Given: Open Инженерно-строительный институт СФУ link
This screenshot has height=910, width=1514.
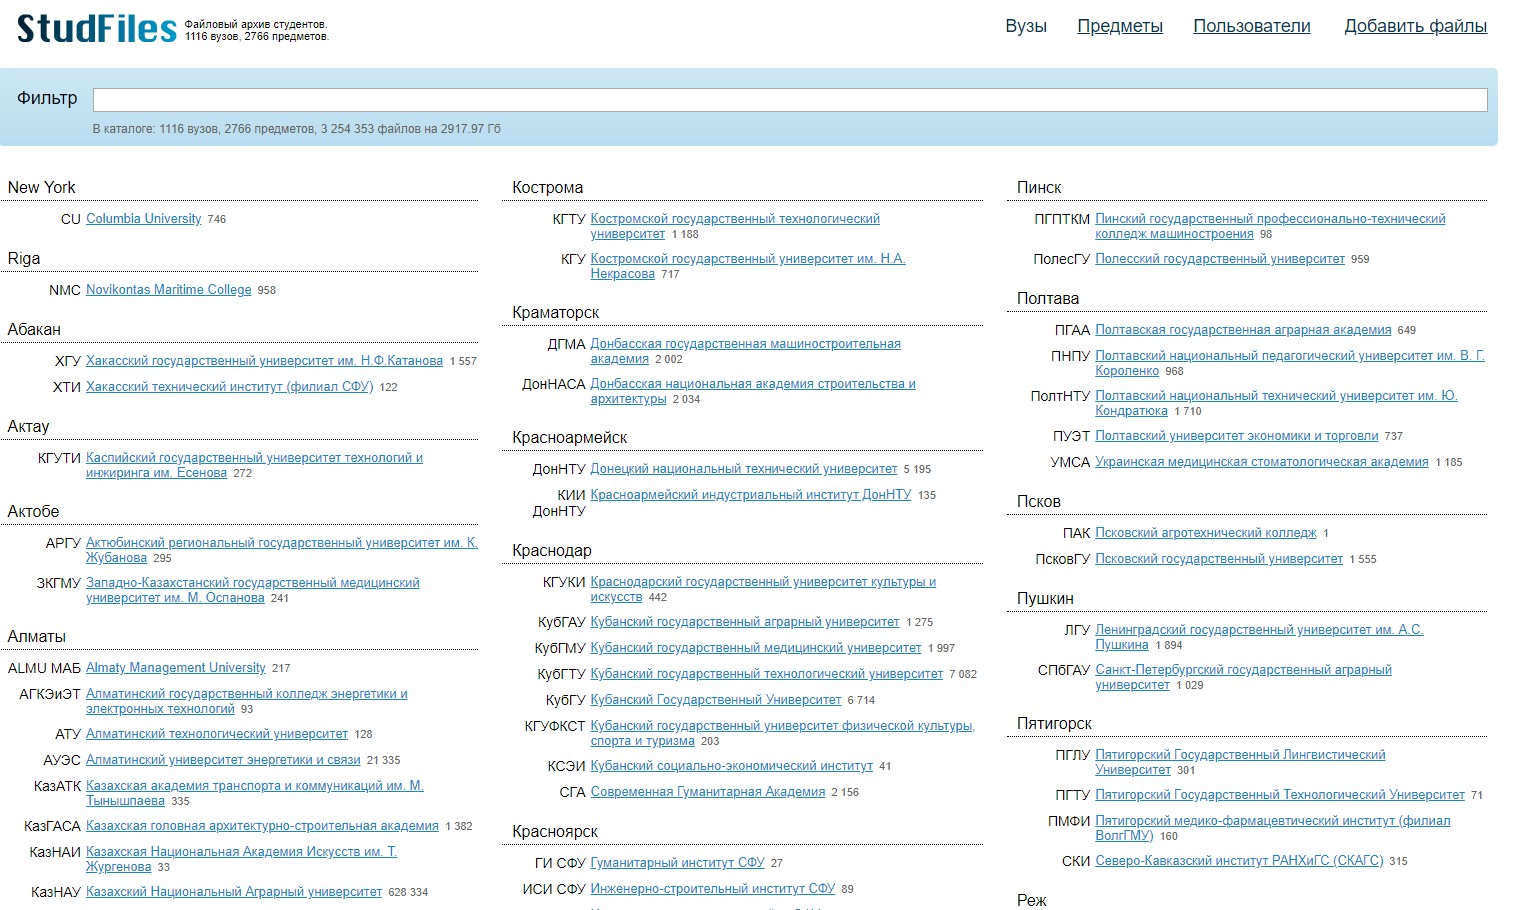Looking at the screenshot, I should click(713, 889).
